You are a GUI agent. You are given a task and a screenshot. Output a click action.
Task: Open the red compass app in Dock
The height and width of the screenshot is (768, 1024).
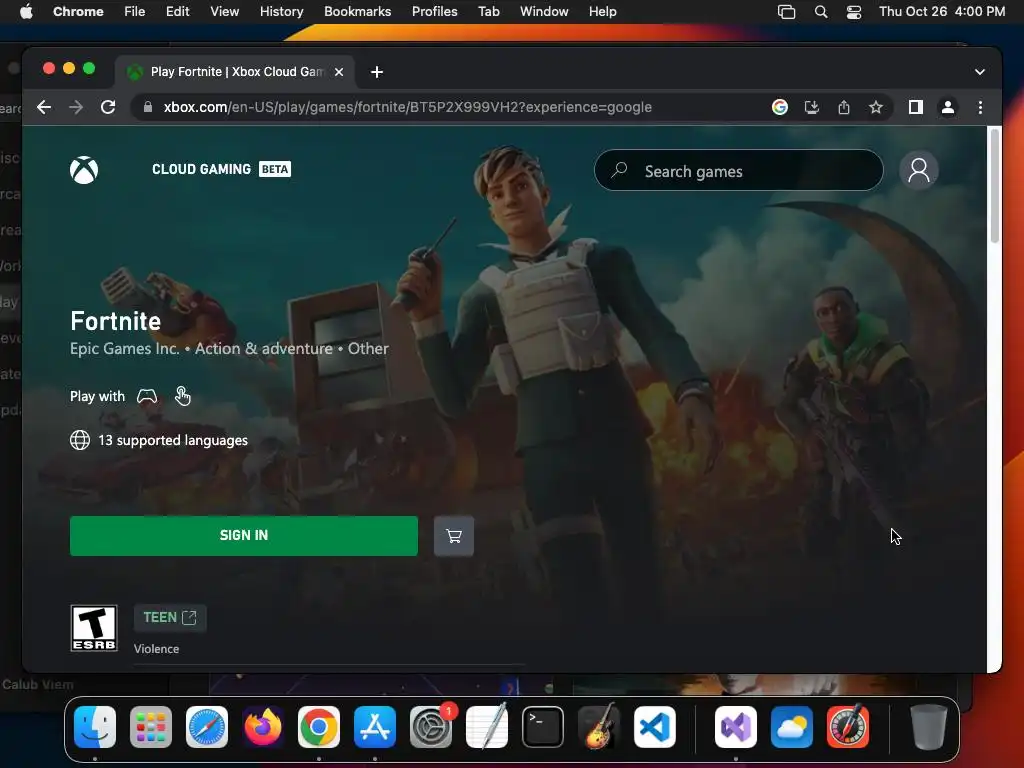[x=848, y=726]
